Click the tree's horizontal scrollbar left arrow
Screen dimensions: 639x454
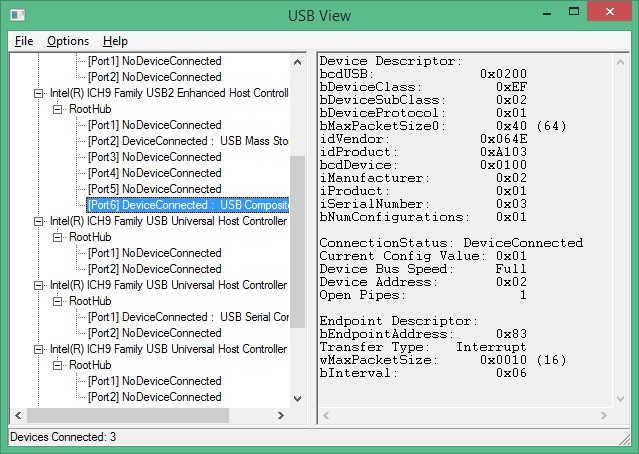[x=18, y=415]
